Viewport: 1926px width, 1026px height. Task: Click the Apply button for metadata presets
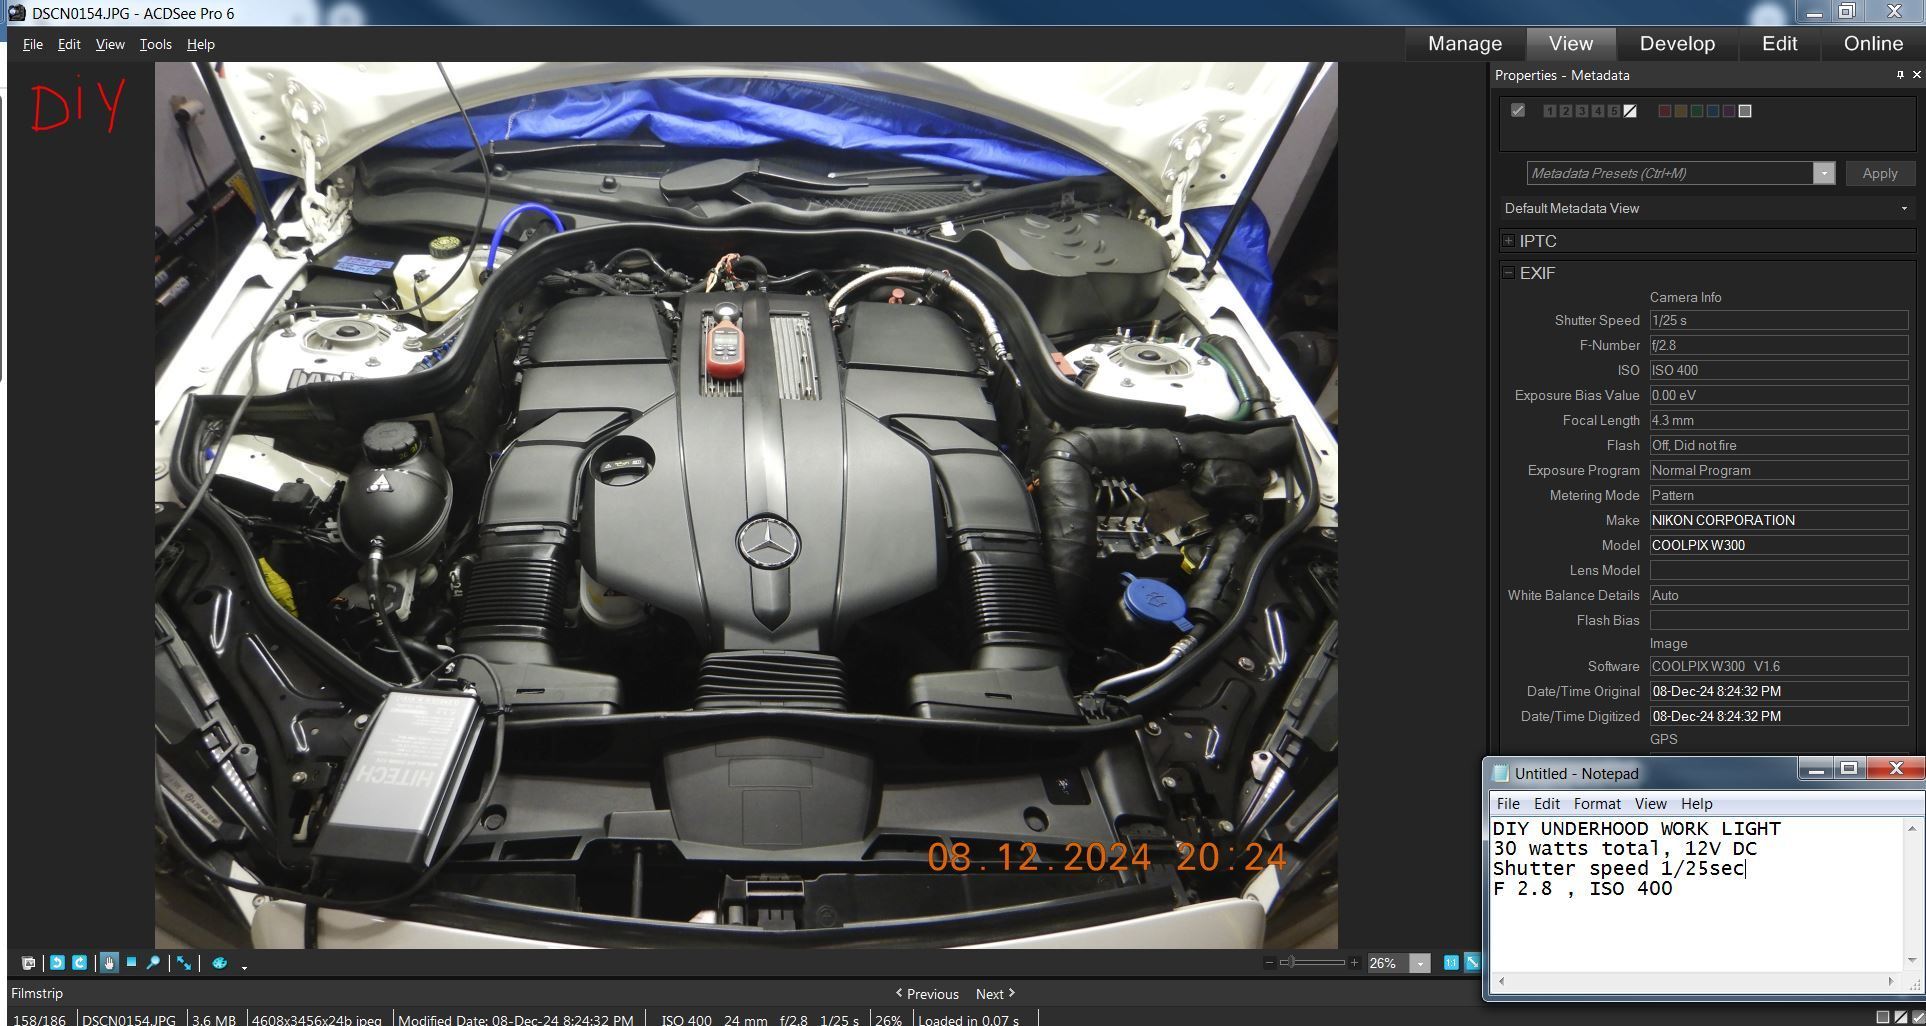point(1879,173)
